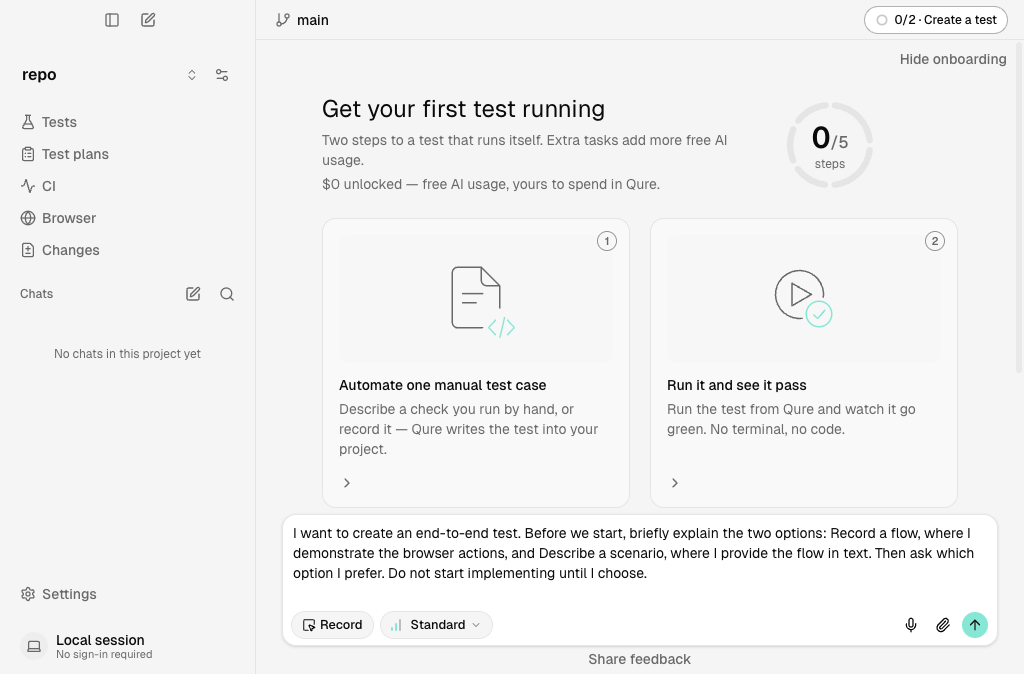This screenshot has height=674, width=1024.
Task: Send the message with the arrow button
Action: pos(974,625)
